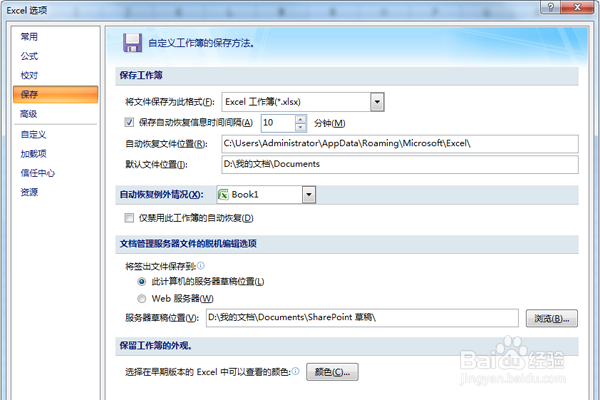Viewport: 600px width, 400px height.
Task: Select the Web 服务器 radio button
Action: [142, 299]
